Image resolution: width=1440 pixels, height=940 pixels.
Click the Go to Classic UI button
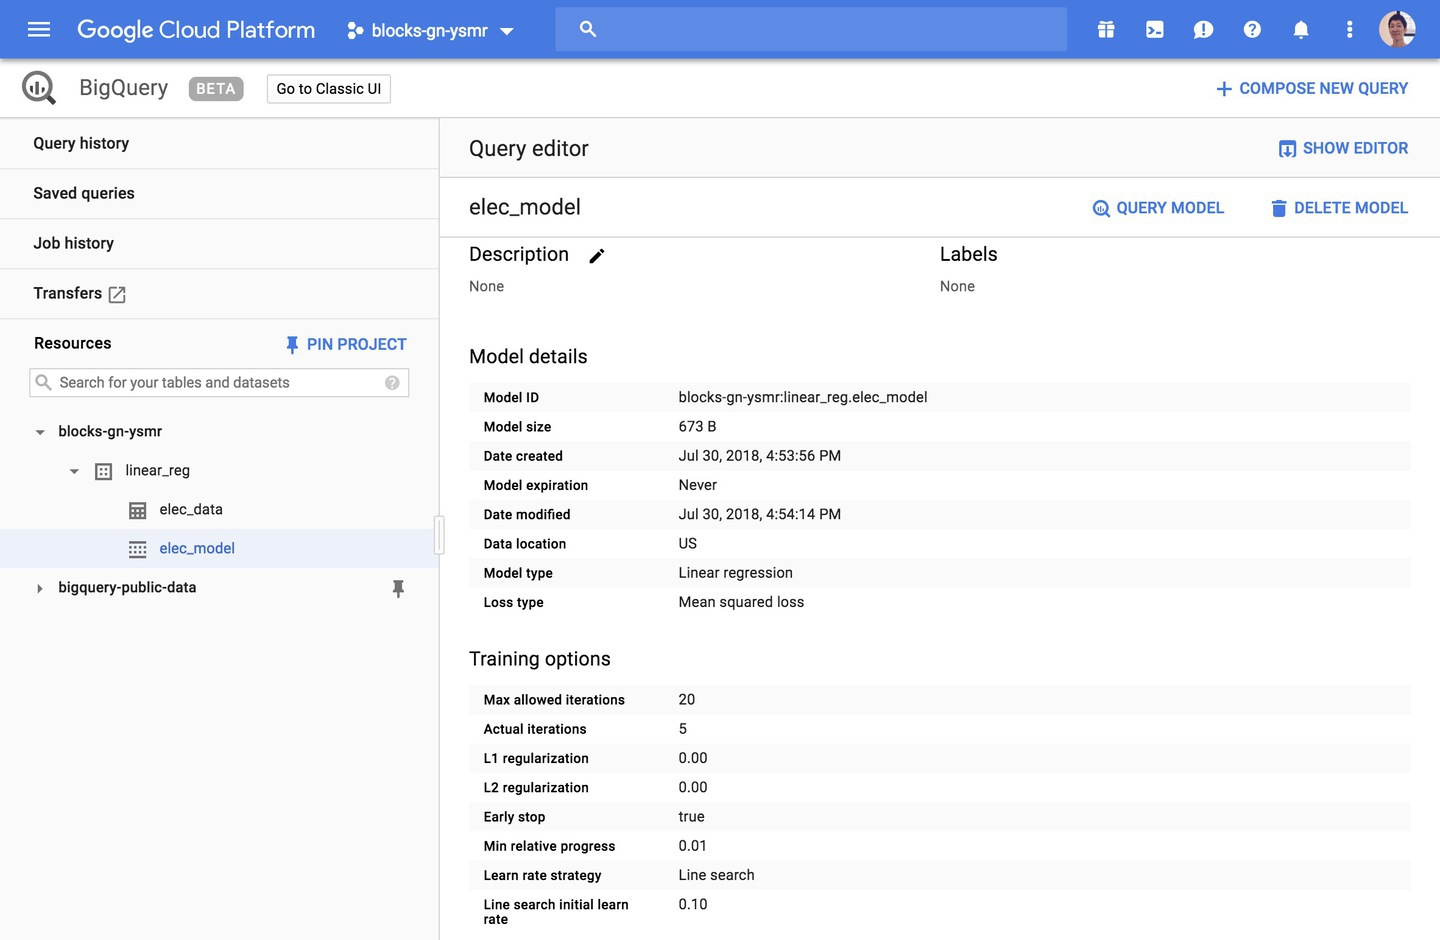coord(329,89)
